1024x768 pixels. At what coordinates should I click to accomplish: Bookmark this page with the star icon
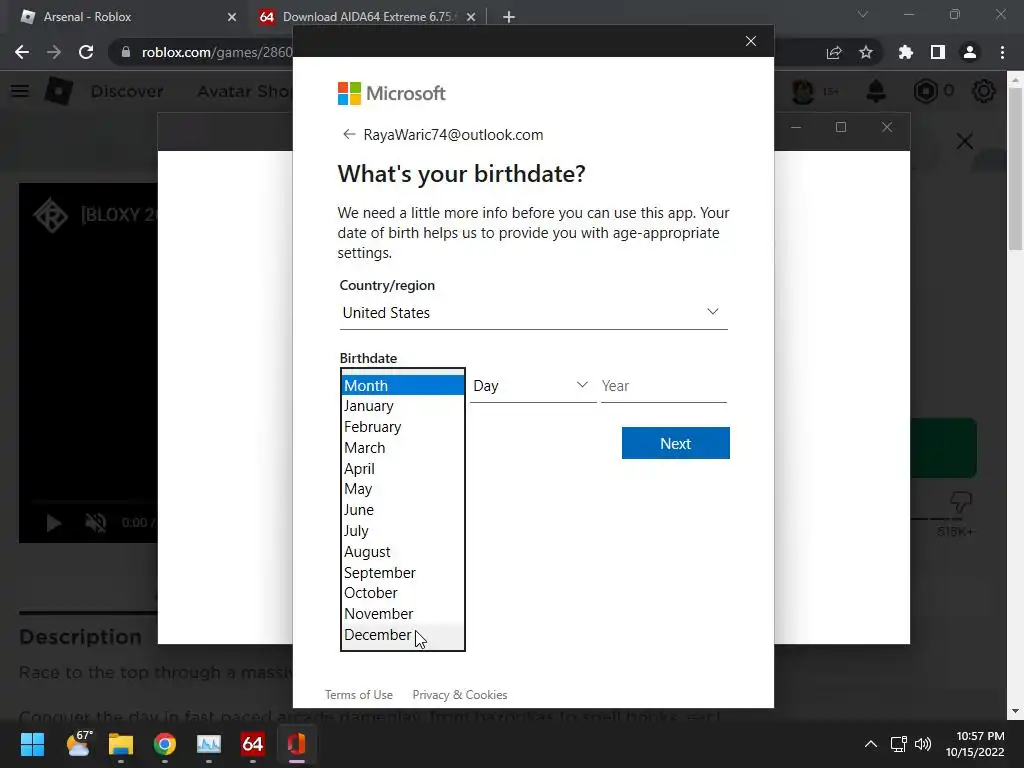click(x=866, y=52)
